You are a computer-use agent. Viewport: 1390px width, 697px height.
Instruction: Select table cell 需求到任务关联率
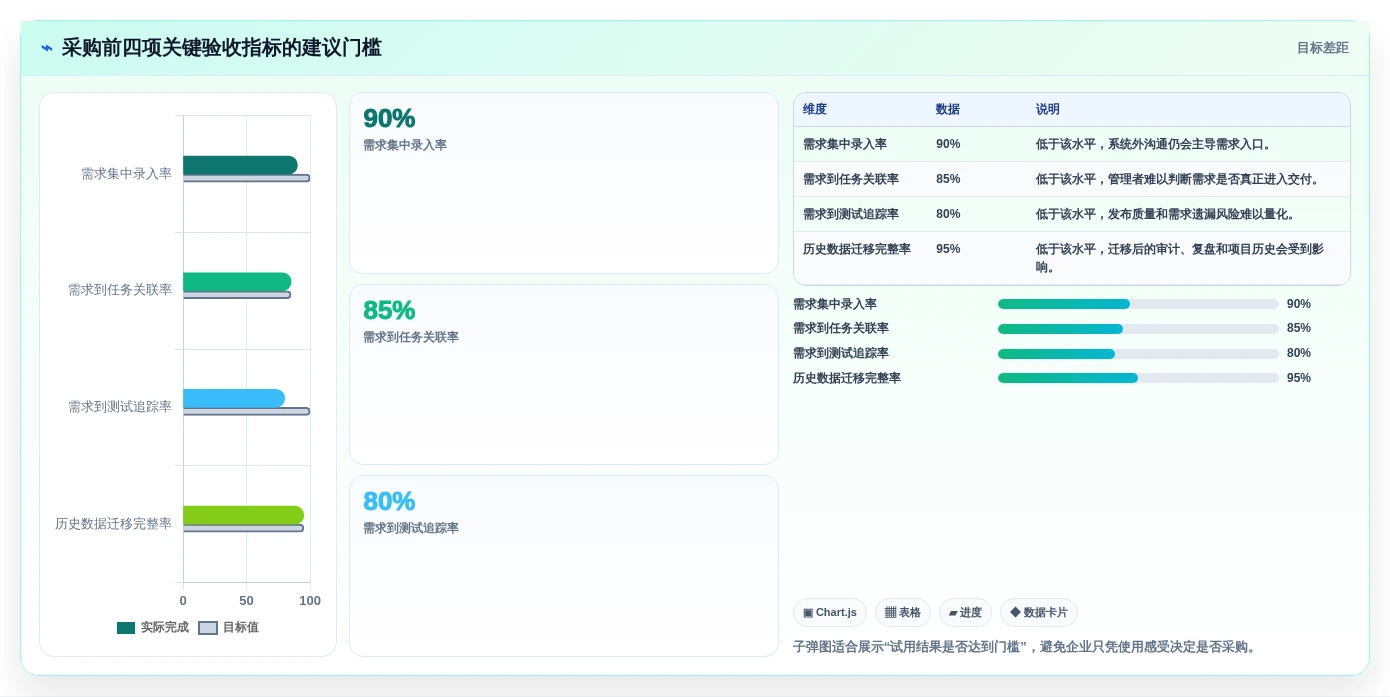tap(851, 179)
